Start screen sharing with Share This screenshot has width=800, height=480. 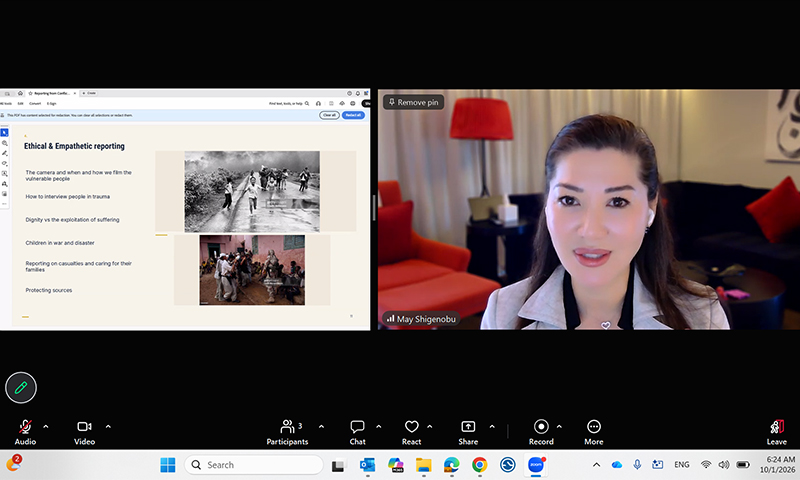click(x=468, y=432)
